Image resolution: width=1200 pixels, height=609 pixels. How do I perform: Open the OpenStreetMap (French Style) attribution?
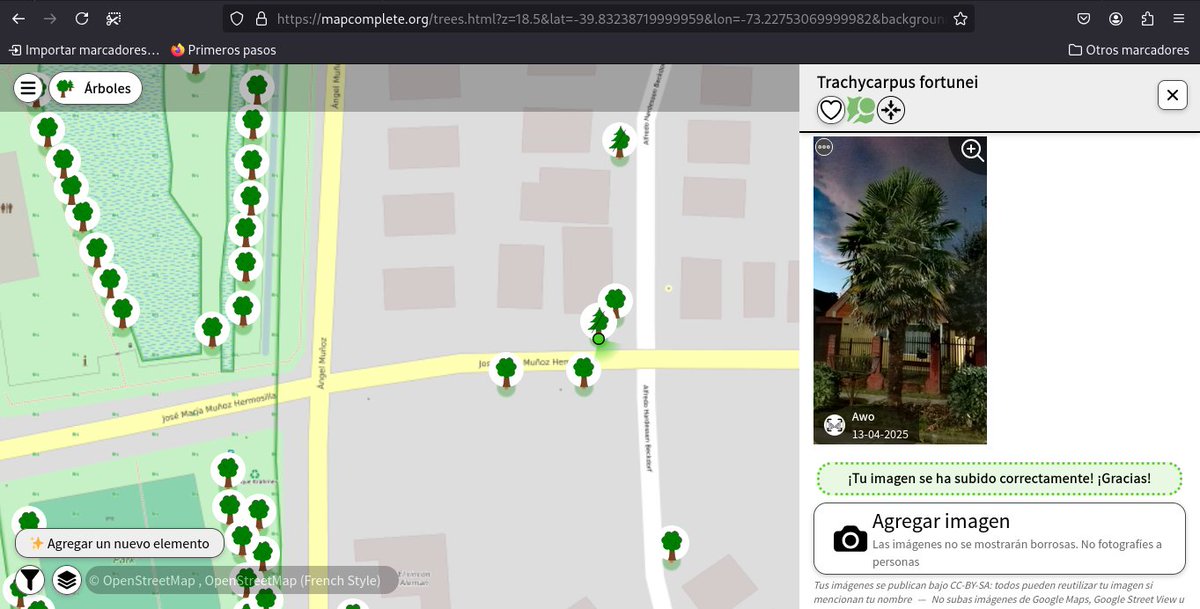(292, 580)
